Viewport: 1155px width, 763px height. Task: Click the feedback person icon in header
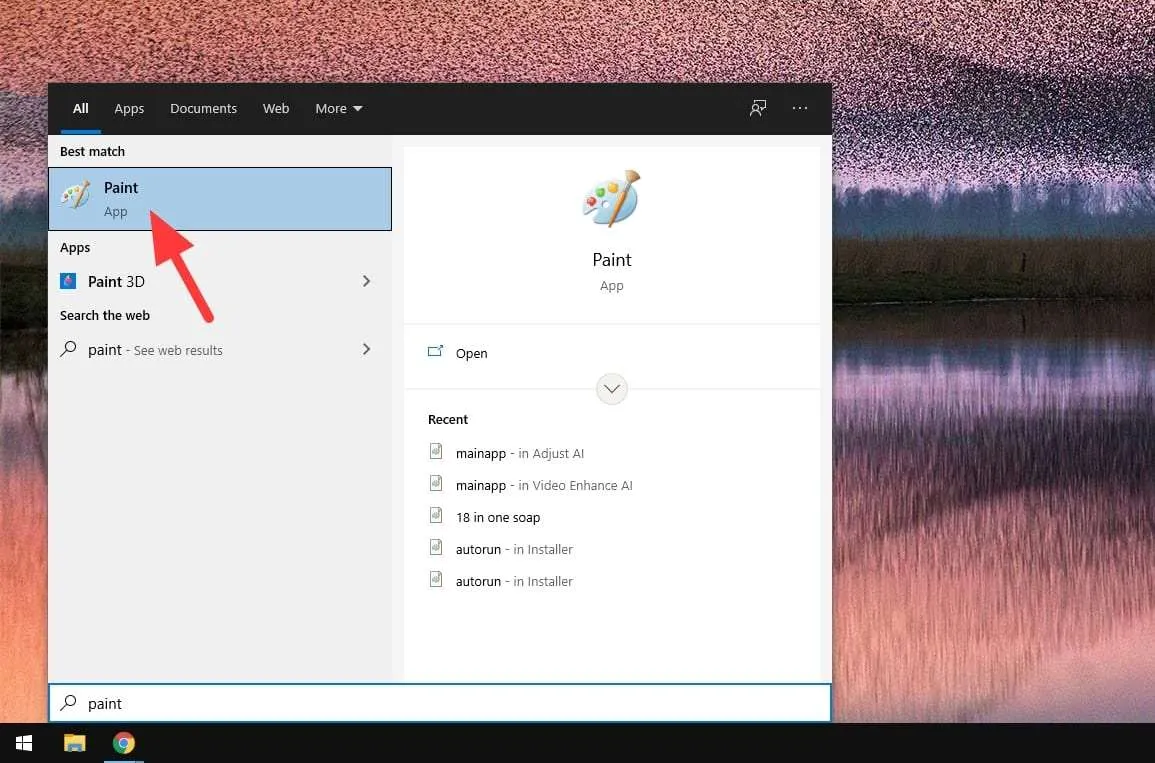pos(758,108)
